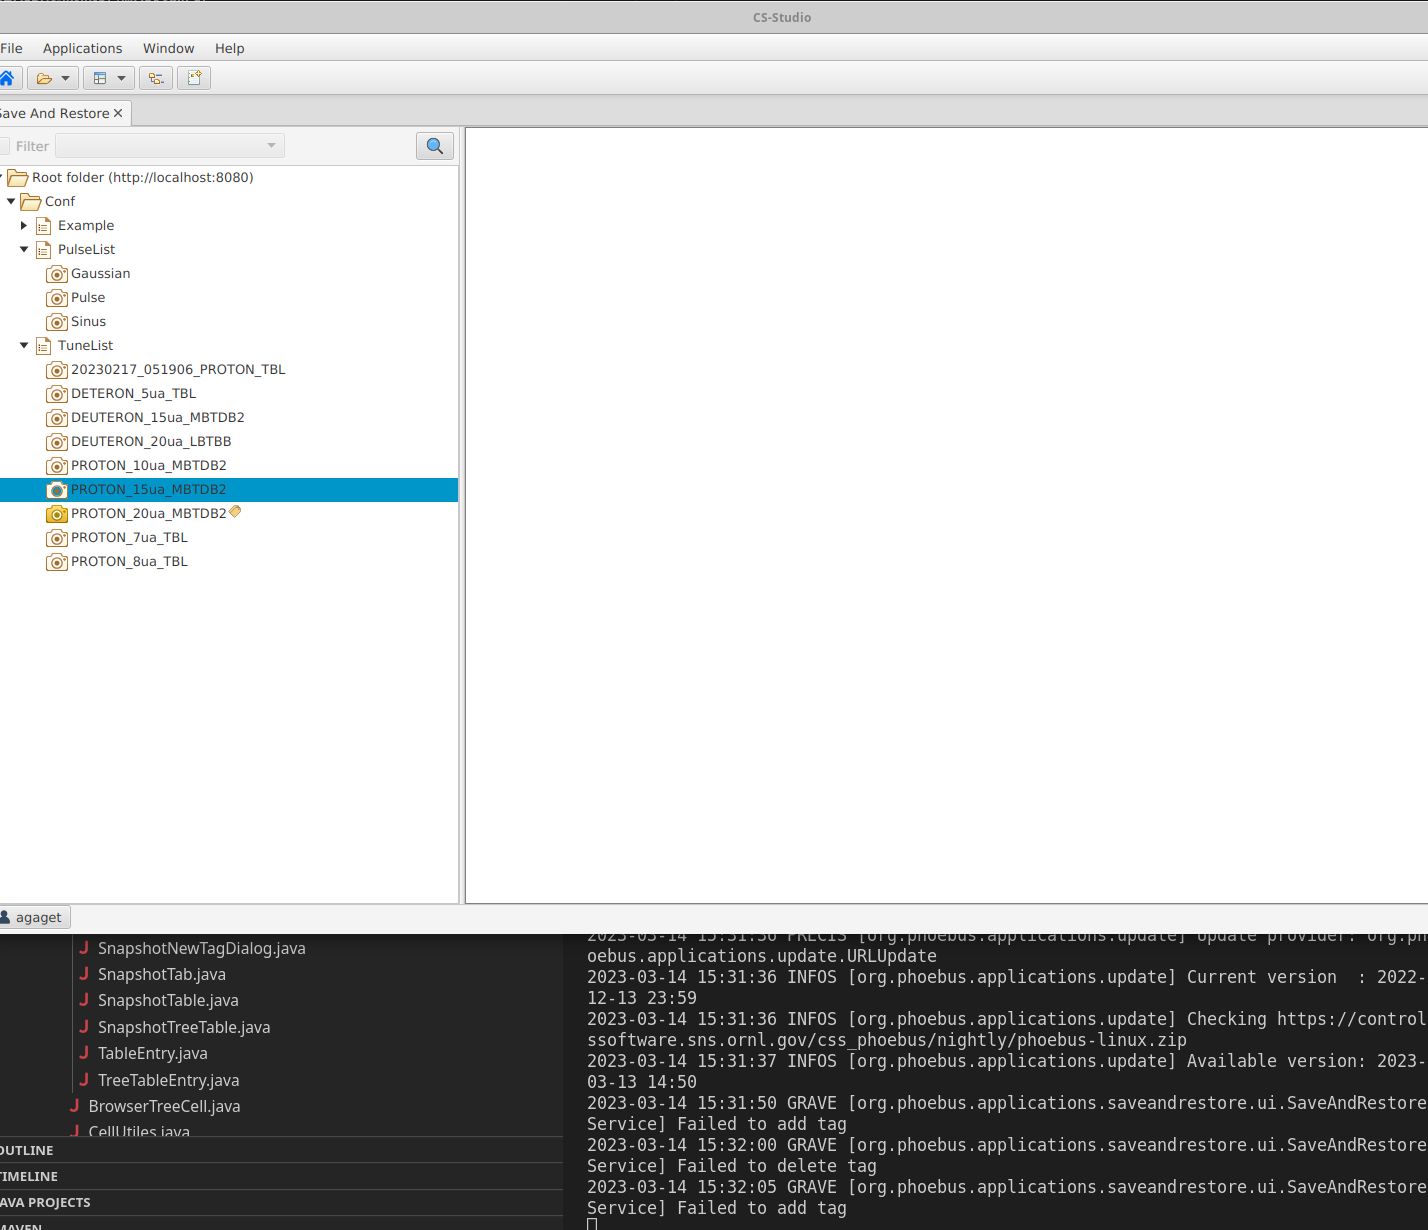Viewport: 1428px width, 1230px height.
Task: Expand the Example node
Action: (24, 225)
